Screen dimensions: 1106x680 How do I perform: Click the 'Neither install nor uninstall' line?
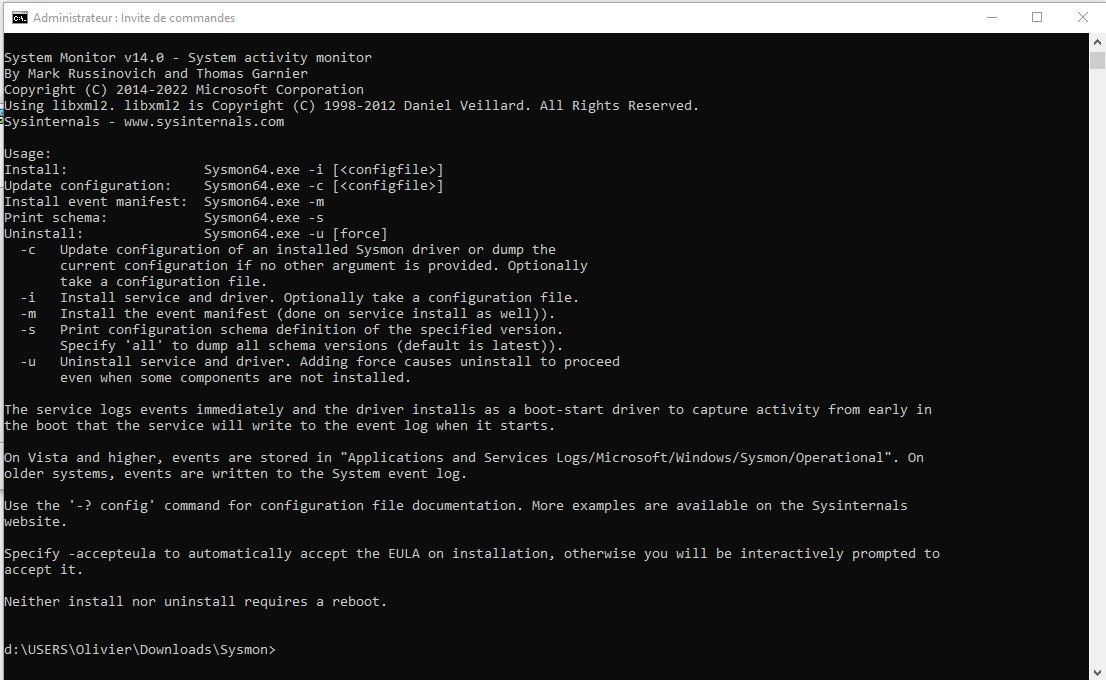[x=195, y=602]
